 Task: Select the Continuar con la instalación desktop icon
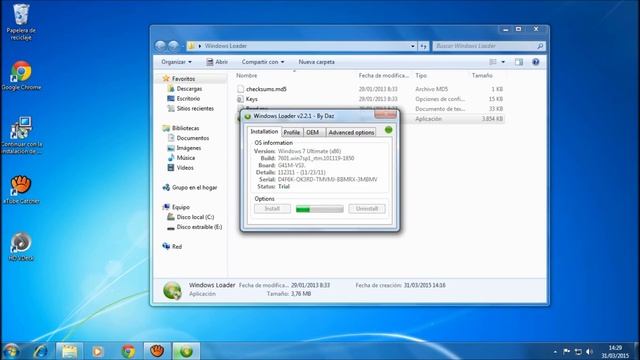[x=21, y=136]
